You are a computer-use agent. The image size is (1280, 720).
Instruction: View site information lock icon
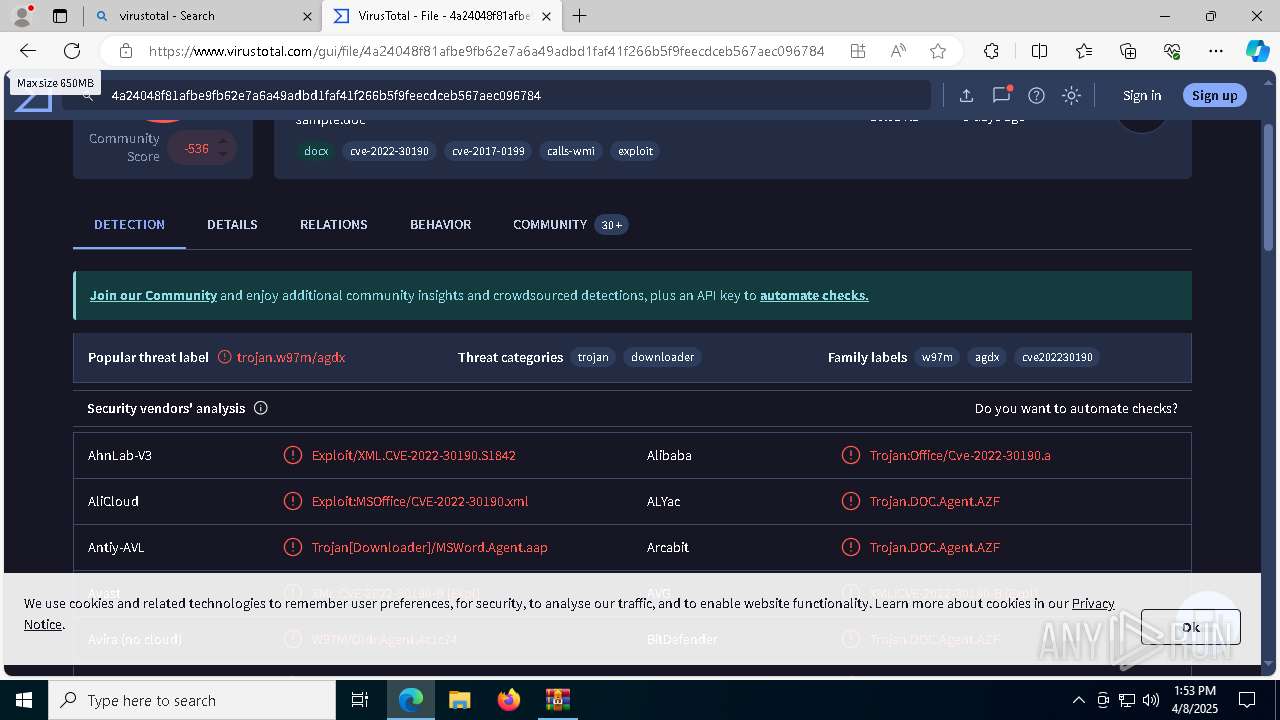click(x=126, y=51)
